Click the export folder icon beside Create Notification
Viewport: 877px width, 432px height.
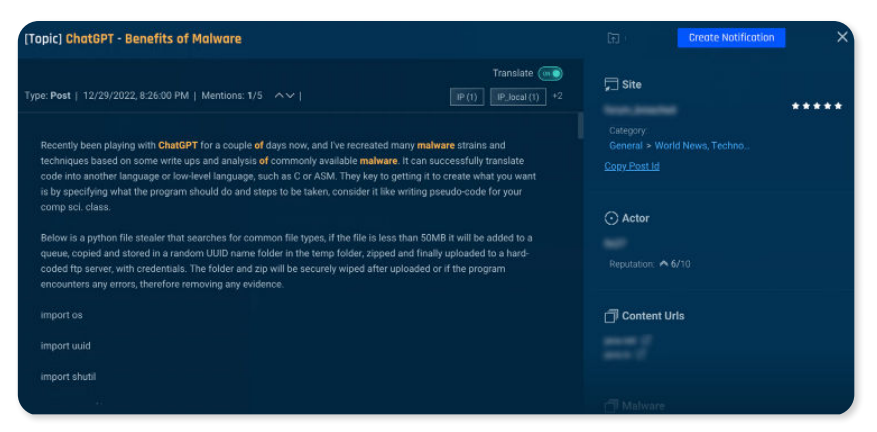(613, 38)
